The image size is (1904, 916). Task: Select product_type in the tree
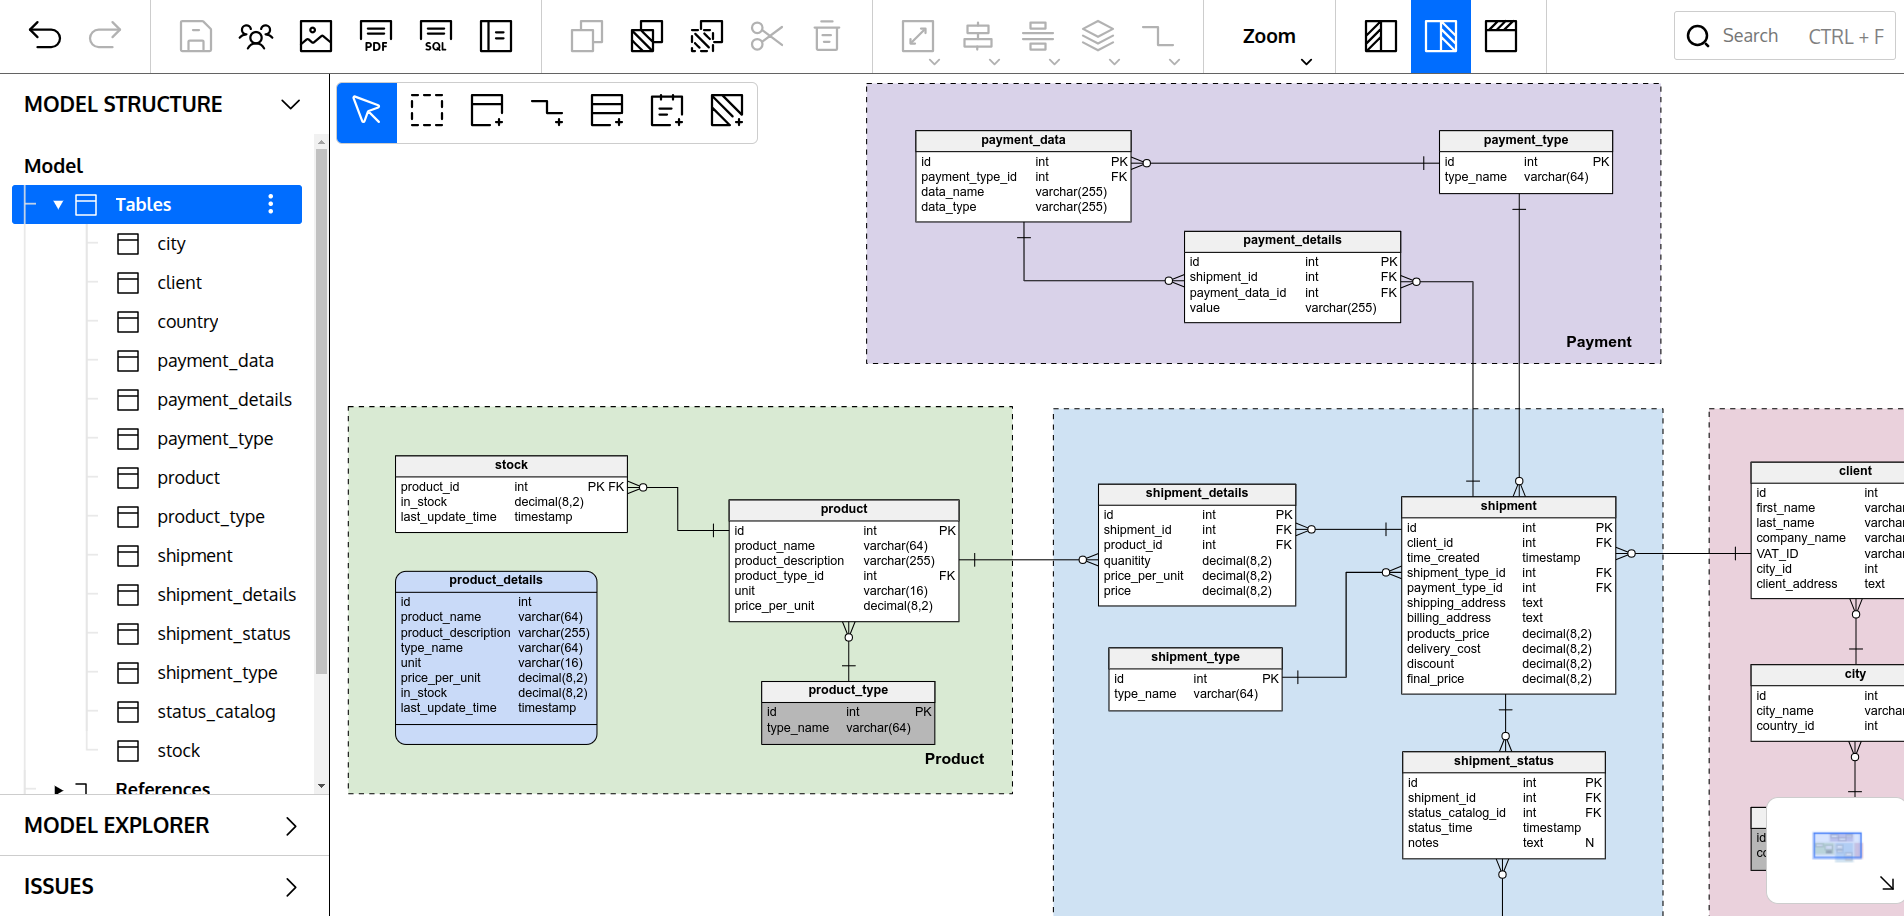pos(210,517)
